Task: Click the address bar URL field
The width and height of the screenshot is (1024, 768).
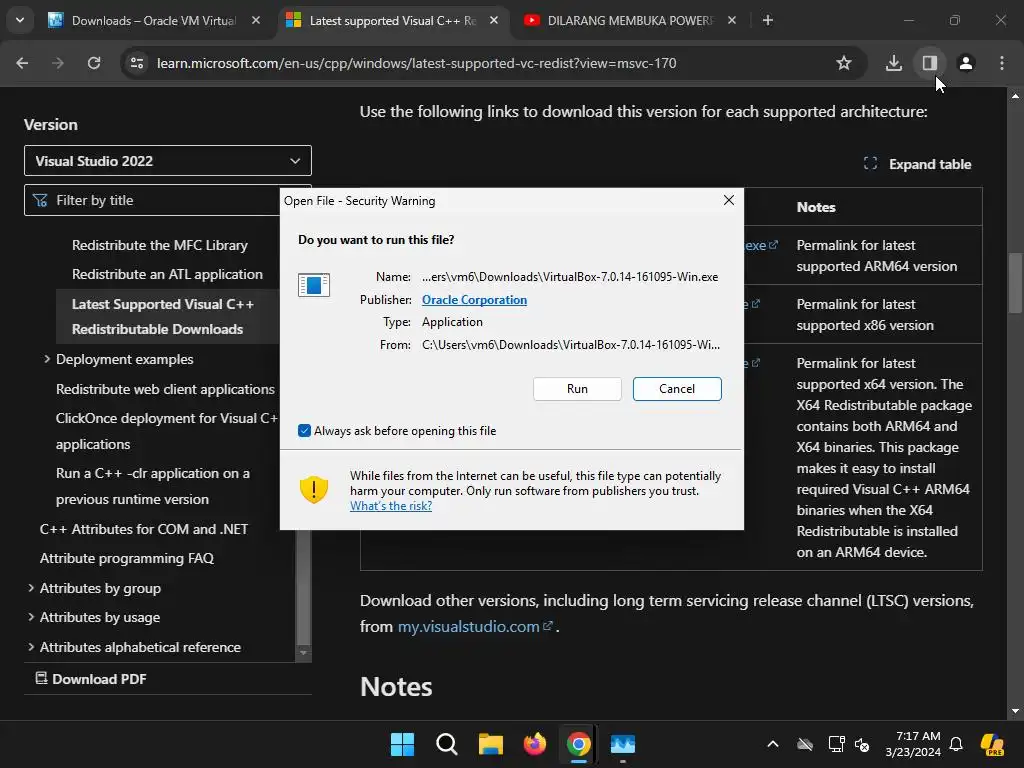Action: (416, 63)
